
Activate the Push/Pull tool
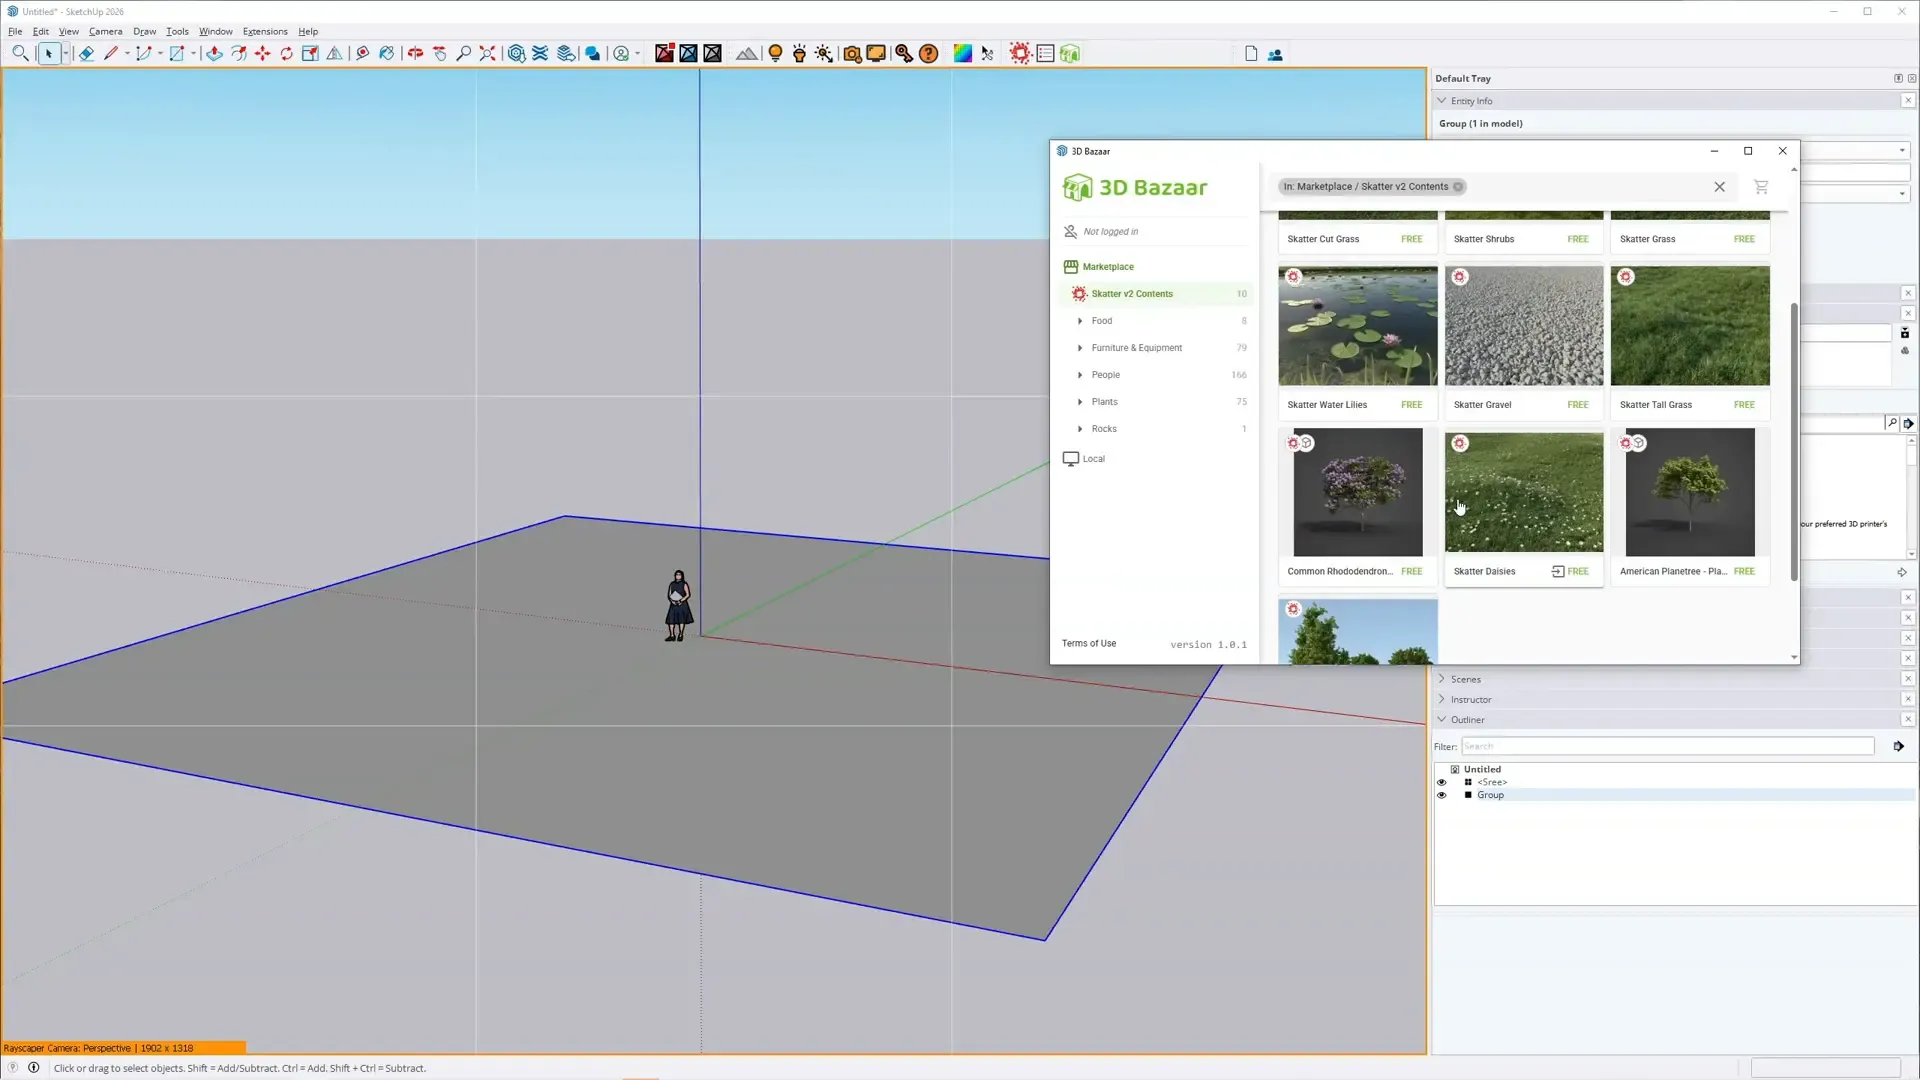pyautogui.click(x=214, y=54)
